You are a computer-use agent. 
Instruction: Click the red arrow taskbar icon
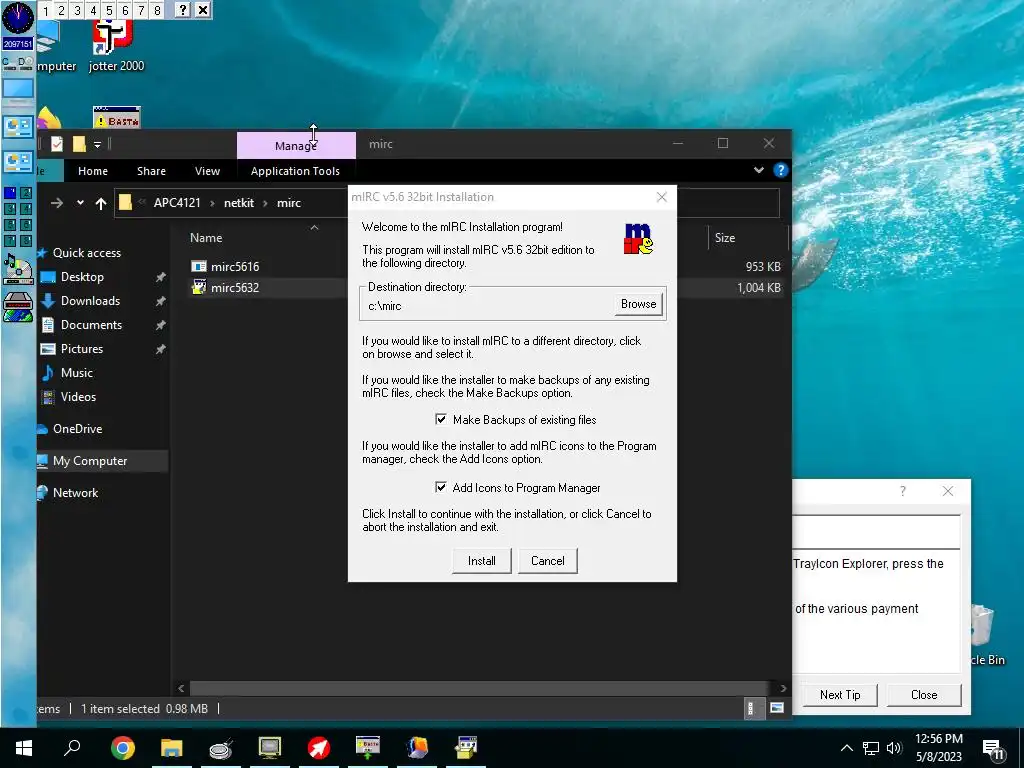pos(319,748)
